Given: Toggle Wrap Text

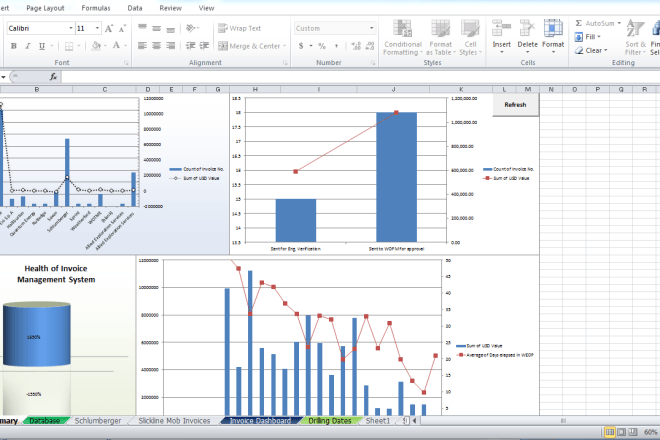Looking at the screenshot, I should [x=240, y=28].
